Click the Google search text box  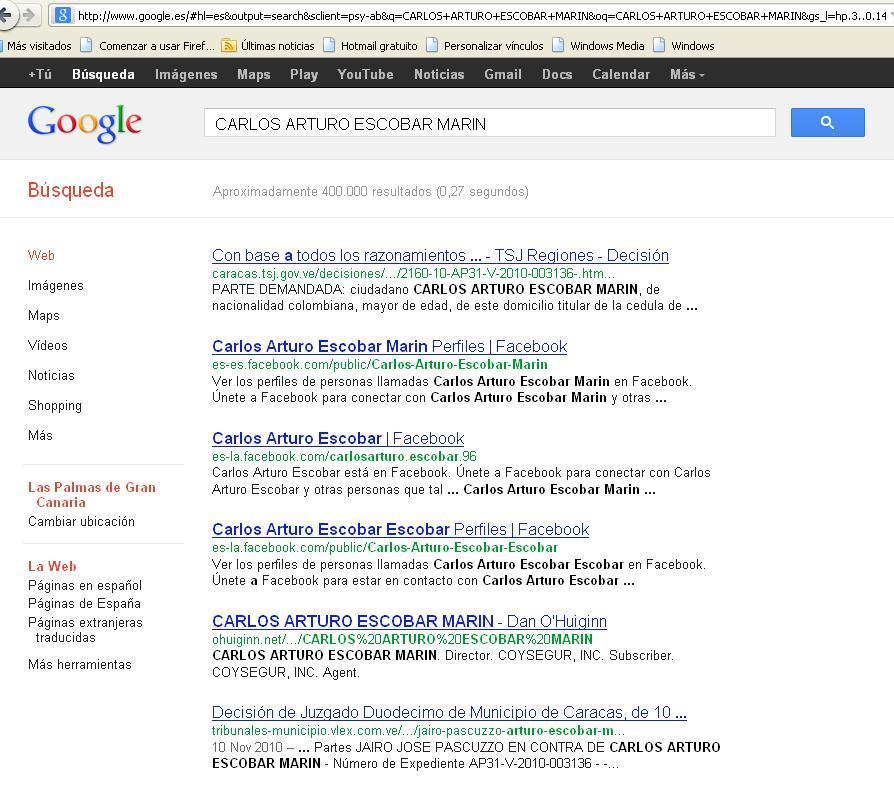tap(489, 123)
